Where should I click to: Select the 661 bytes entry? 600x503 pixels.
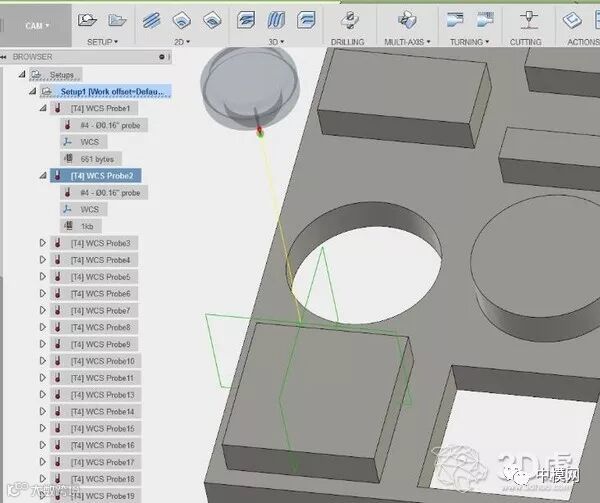click(x=91, y=159)
